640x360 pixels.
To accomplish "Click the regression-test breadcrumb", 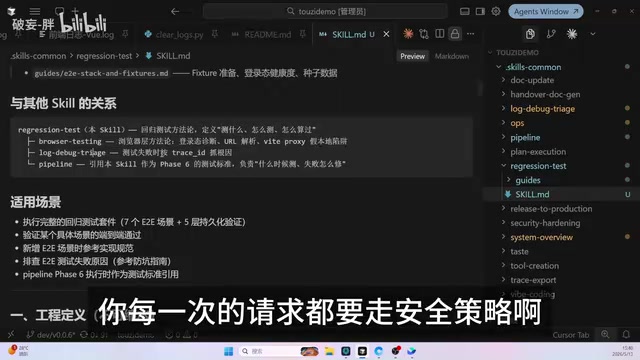I will pyautogui.click(x=104, y=56).
